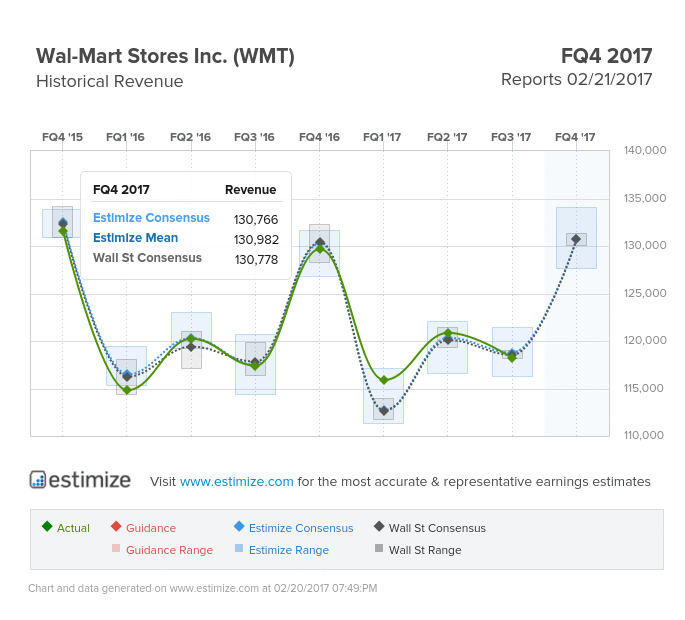Click the FQ1 '17 green actual point

[384, 380]
